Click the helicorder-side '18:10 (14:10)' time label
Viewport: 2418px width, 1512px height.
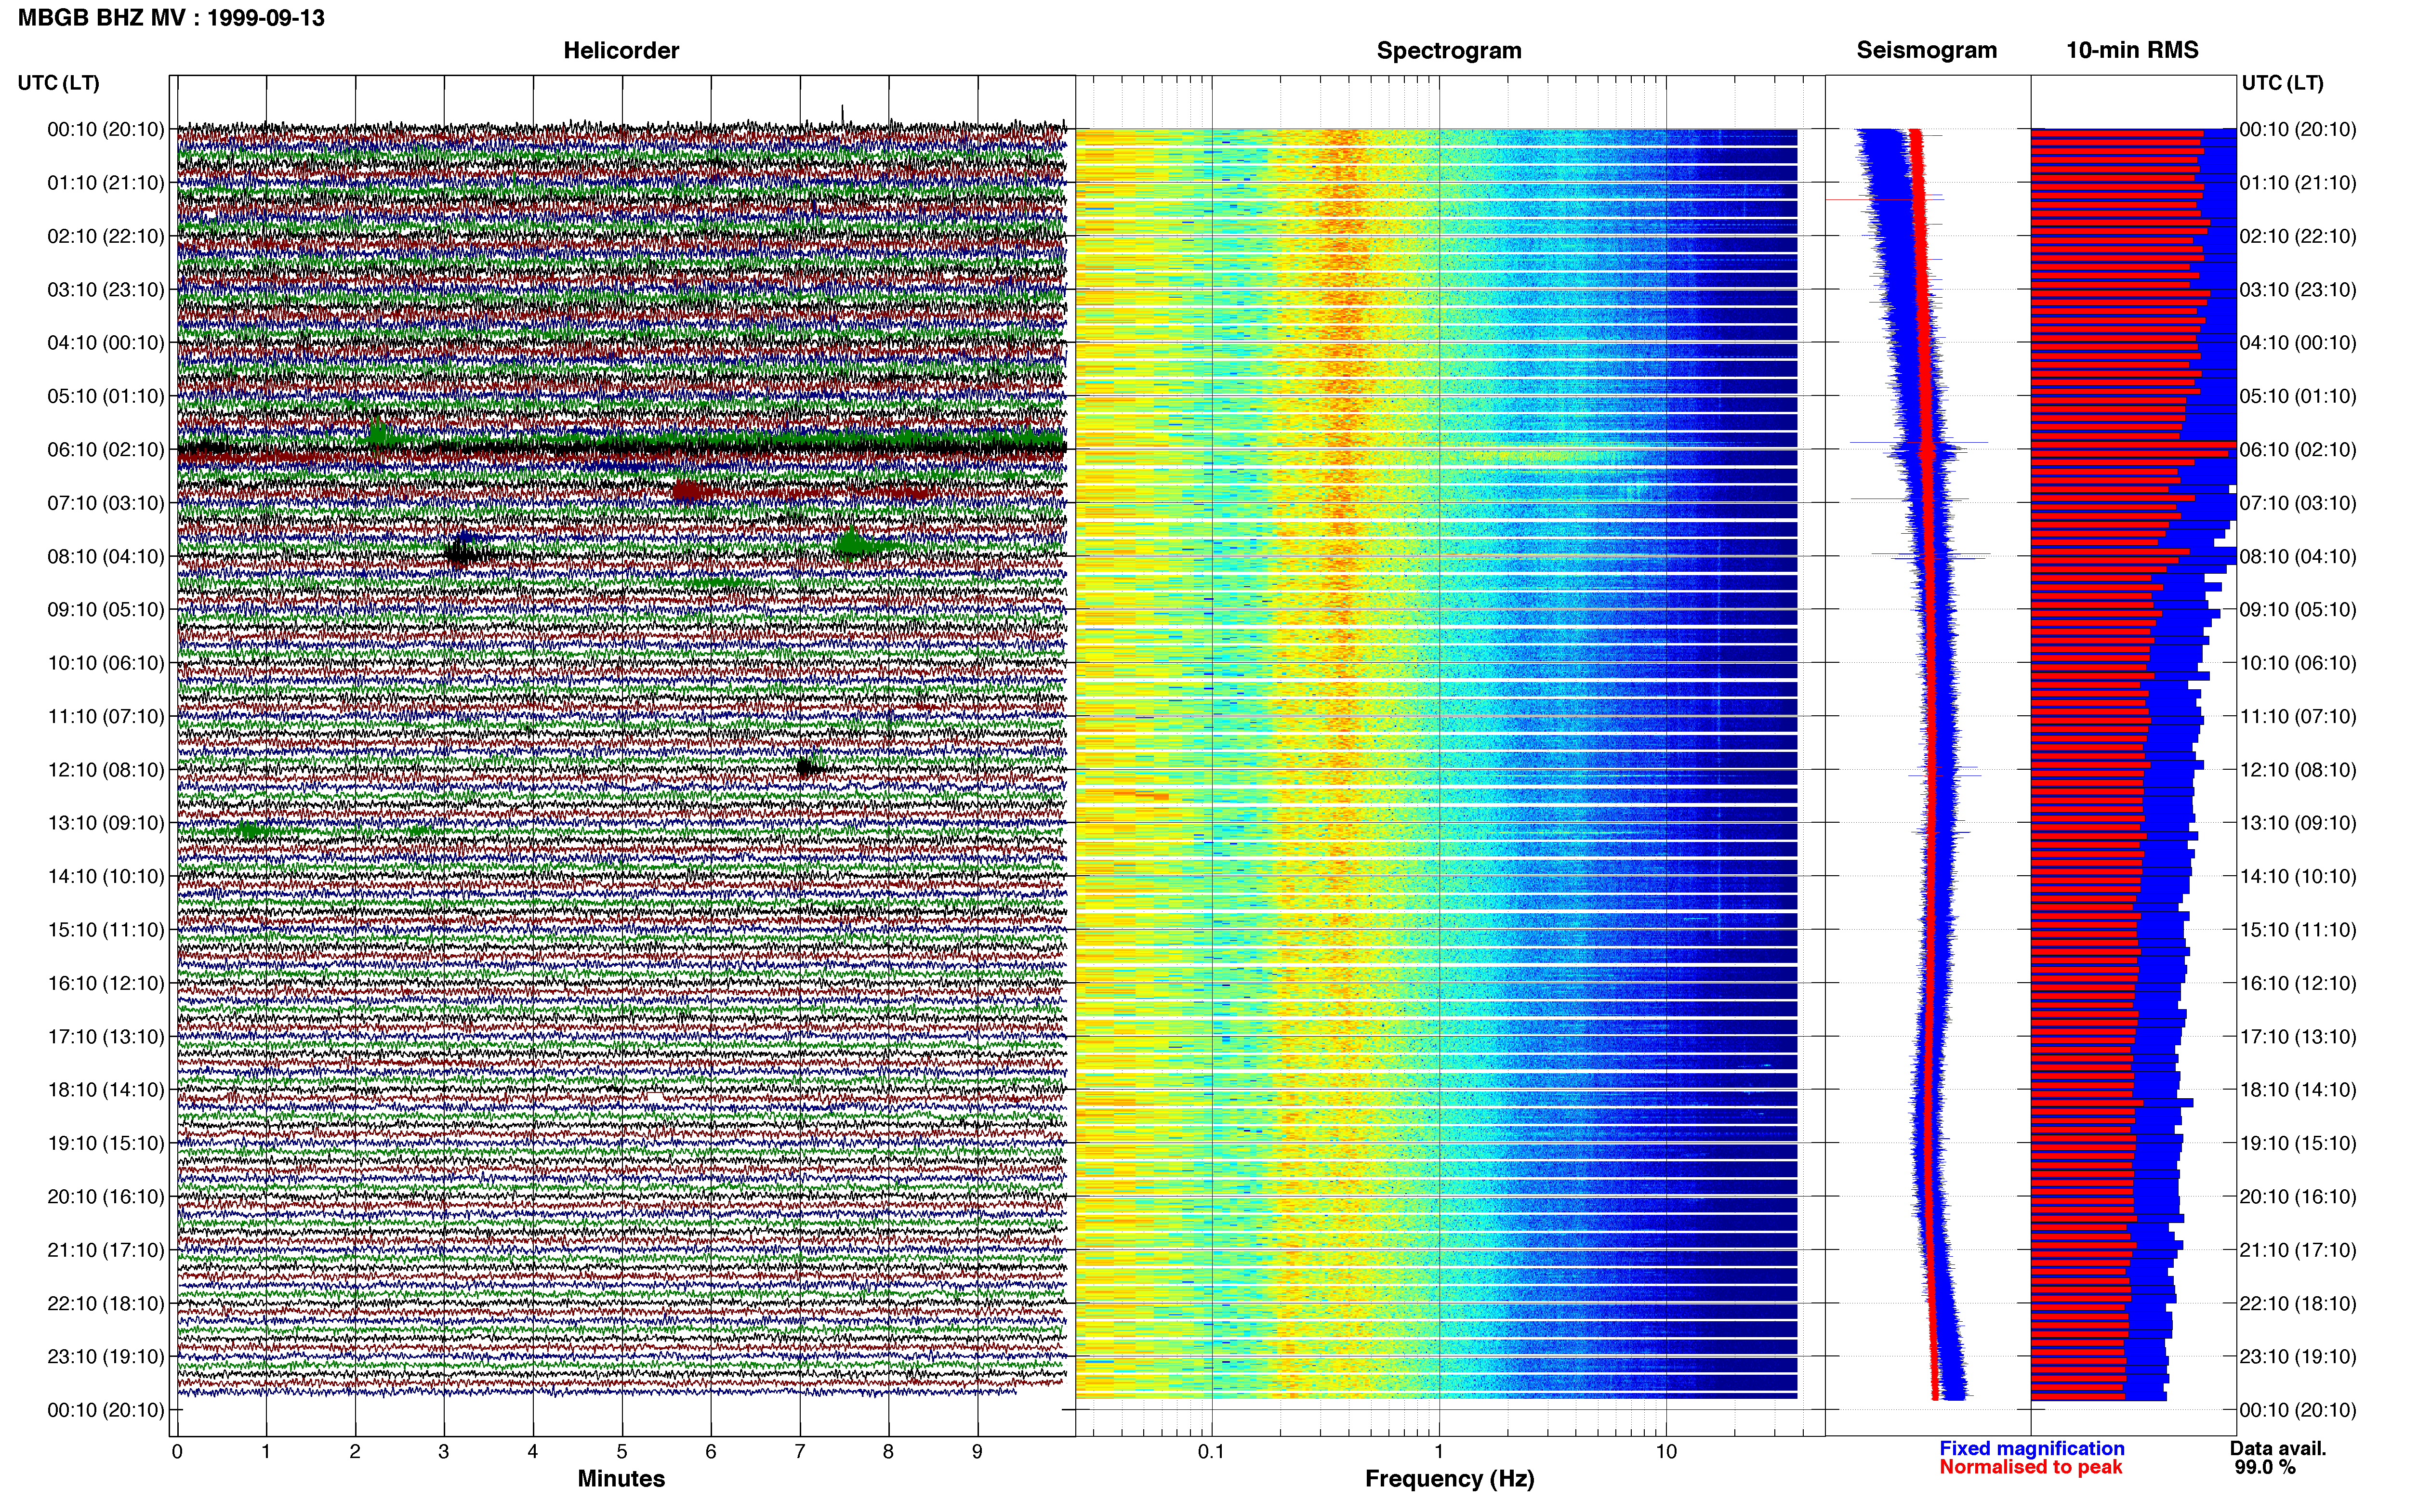(106, 1090)
